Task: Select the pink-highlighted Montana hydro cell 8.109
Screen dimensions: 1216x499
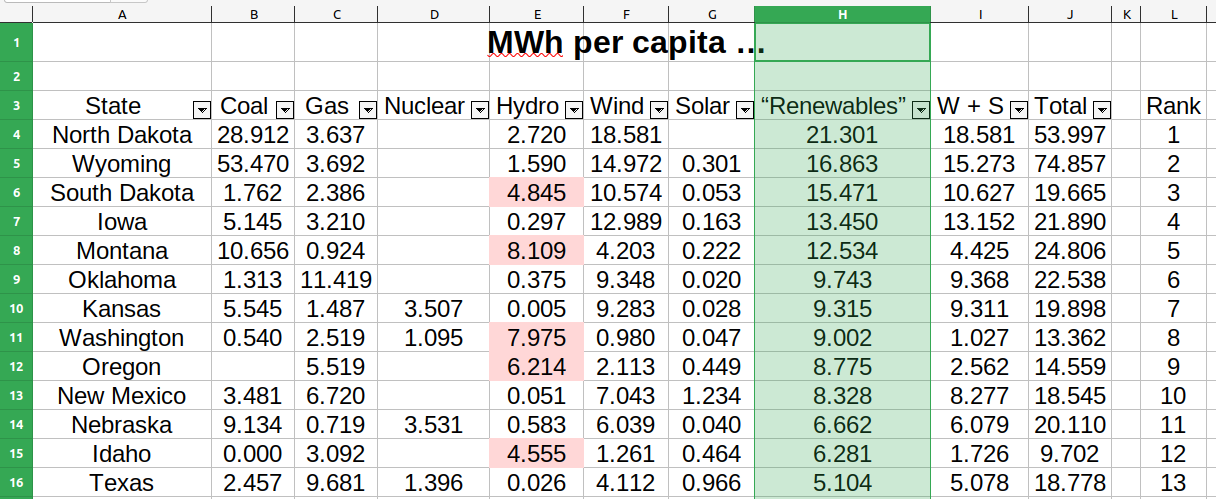Action: (x=536, y=251)
